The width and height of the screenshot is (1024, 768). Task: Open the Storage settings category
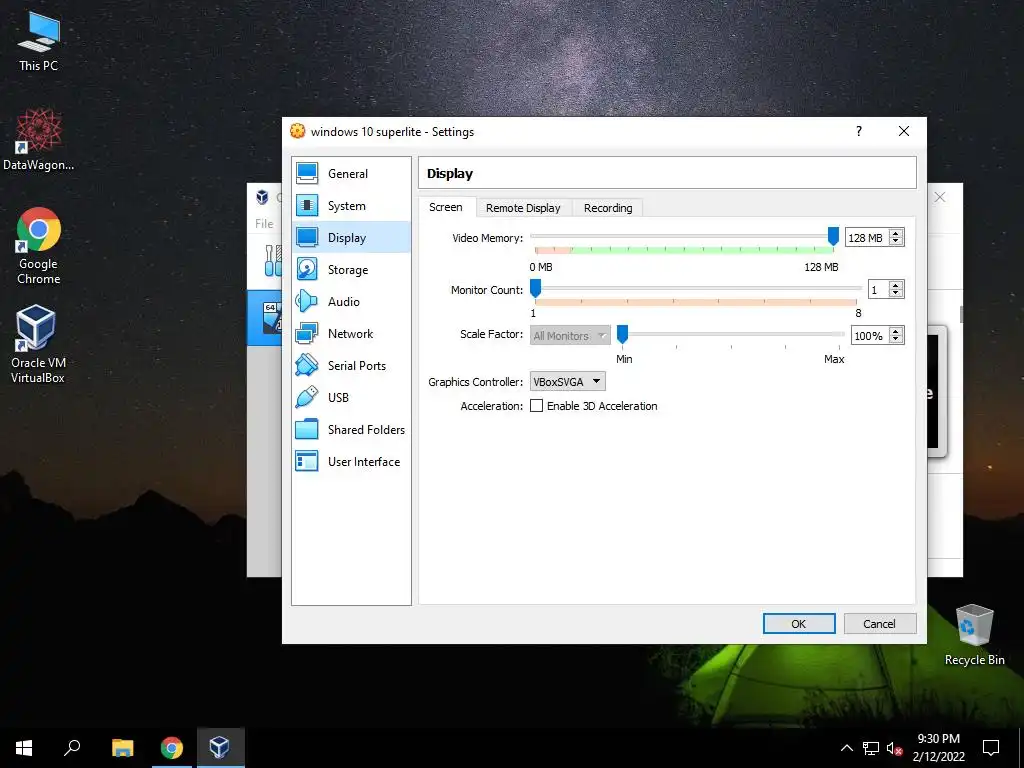351,270
